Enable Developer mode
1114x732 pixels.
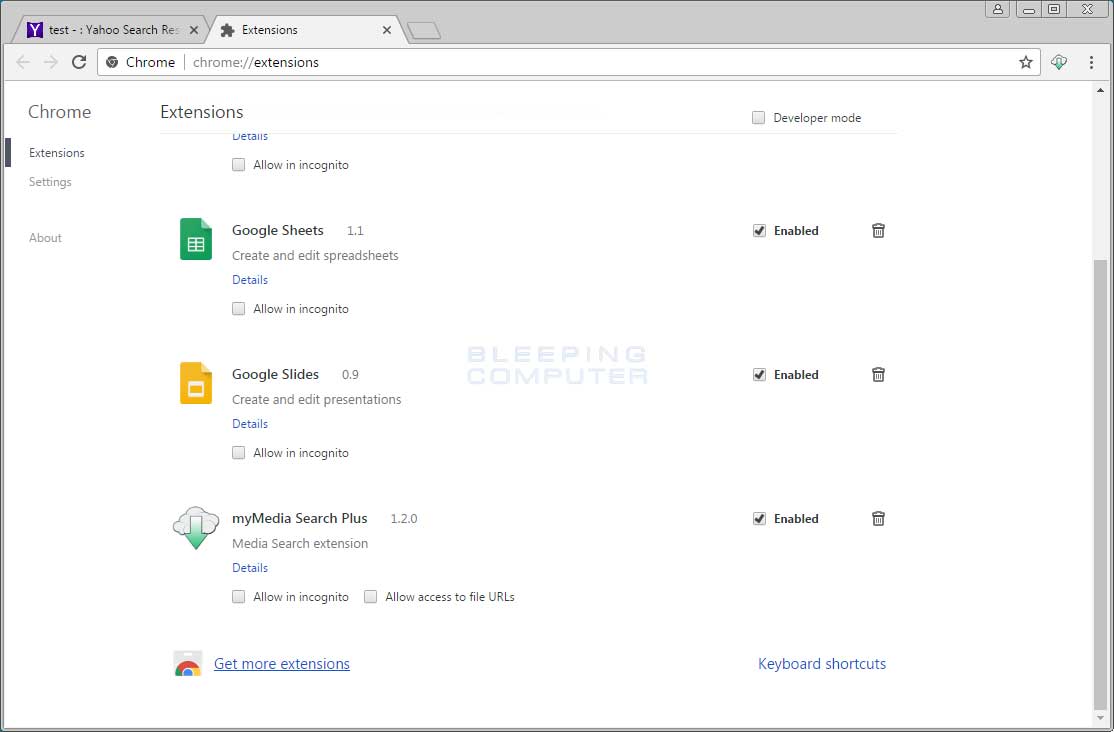758,117
